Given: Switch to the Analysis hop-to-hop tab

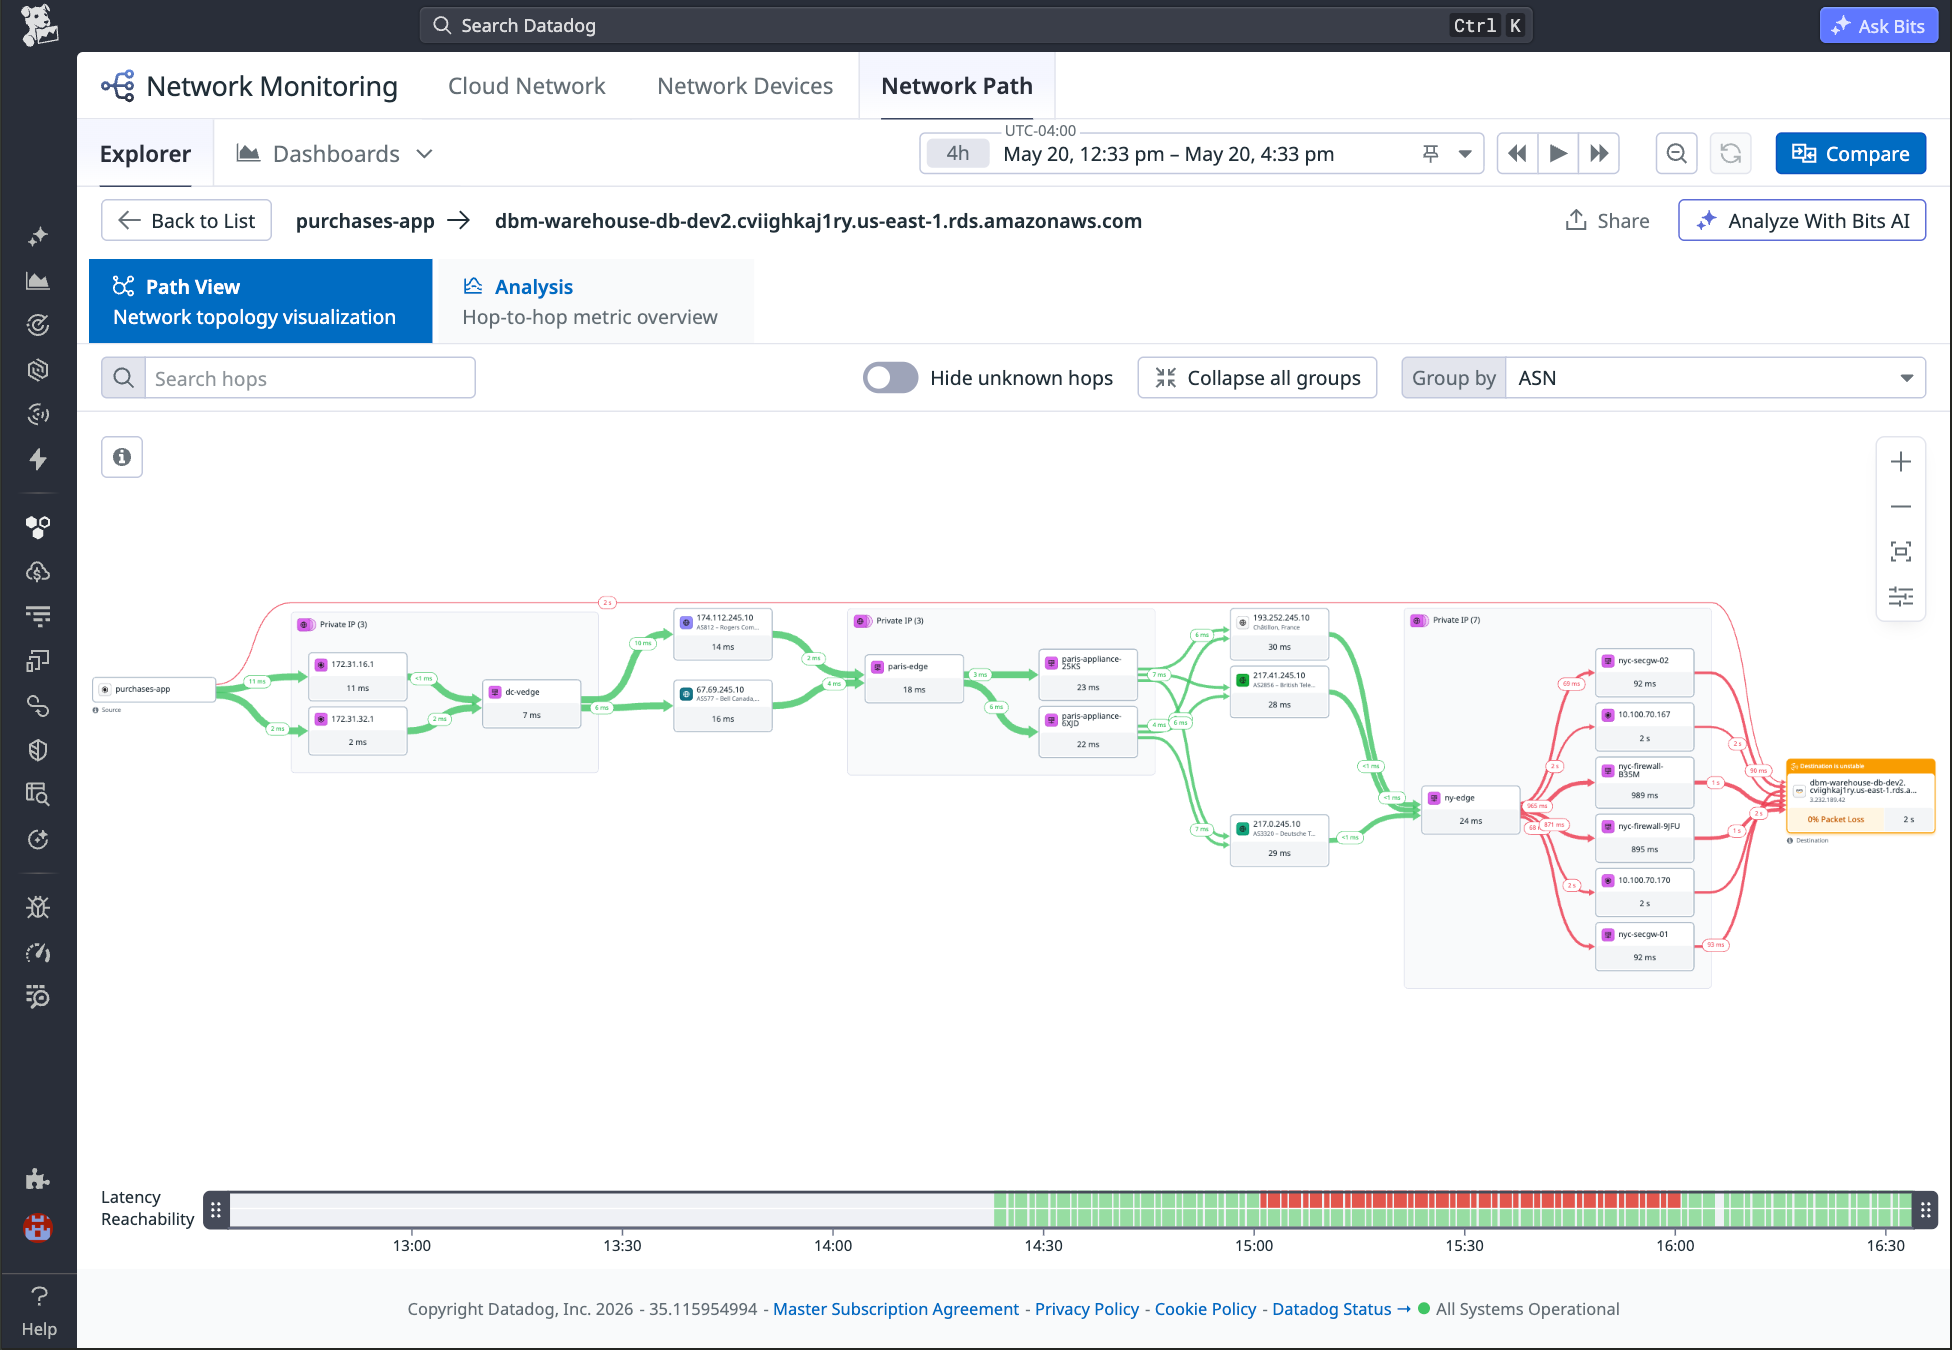Looking at the screenshot, I should [x=595, y=301].
